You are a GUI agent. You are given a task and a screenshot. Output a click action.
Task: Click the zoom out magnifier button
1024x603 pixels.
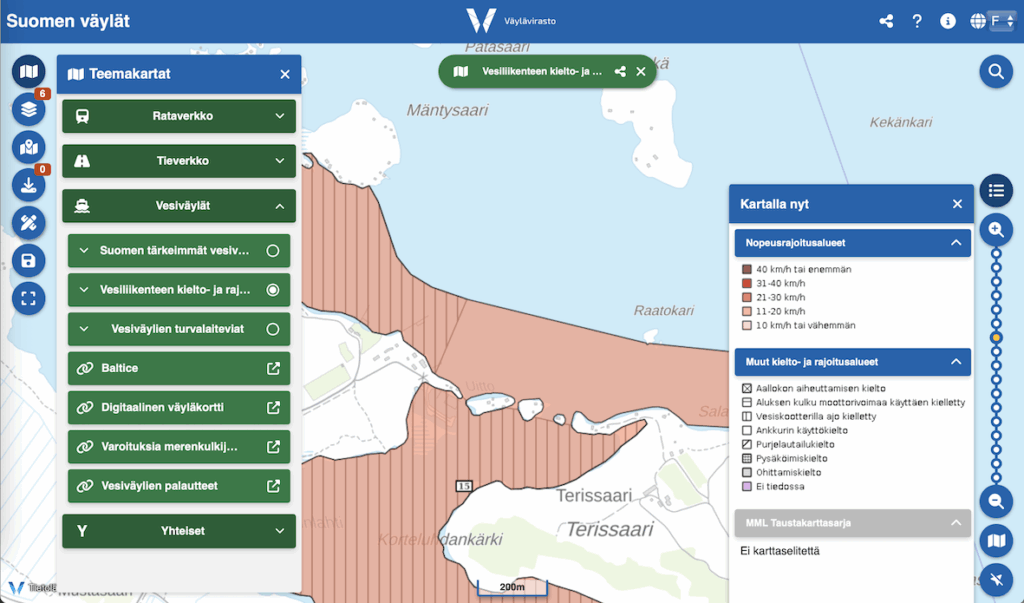tap(995, 502)
